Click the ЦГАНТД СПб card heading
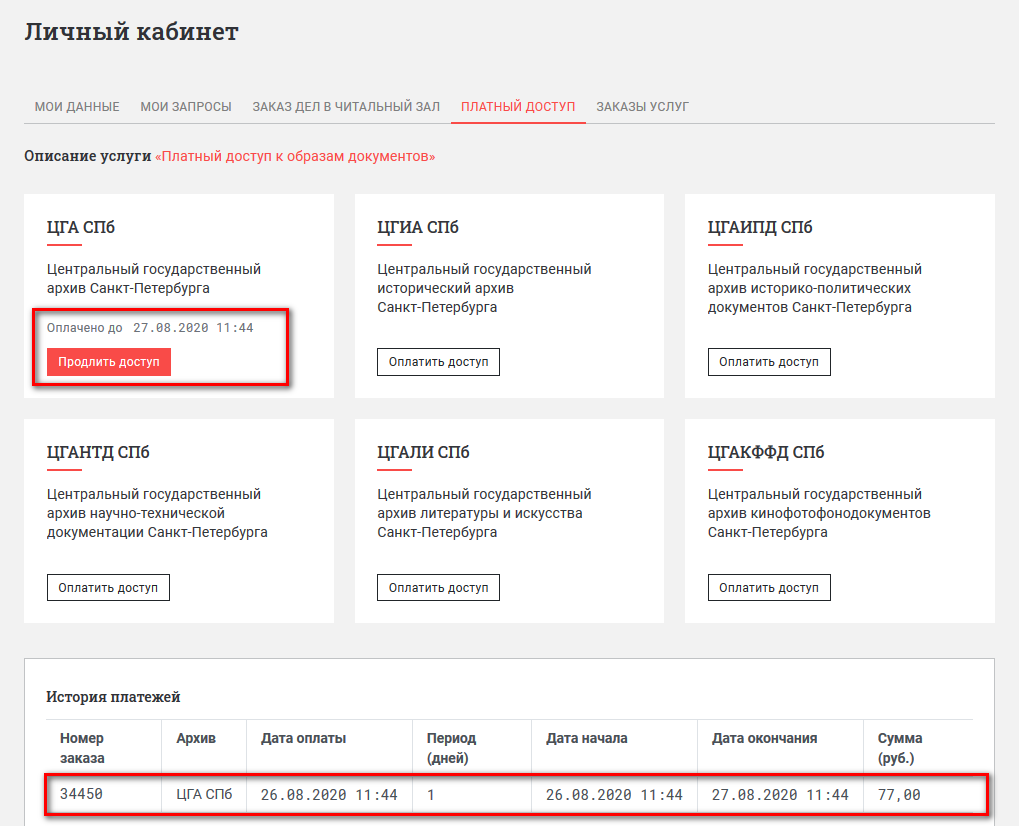The image size is (1019, 826). pyautogui.click(x=98, y=452)
